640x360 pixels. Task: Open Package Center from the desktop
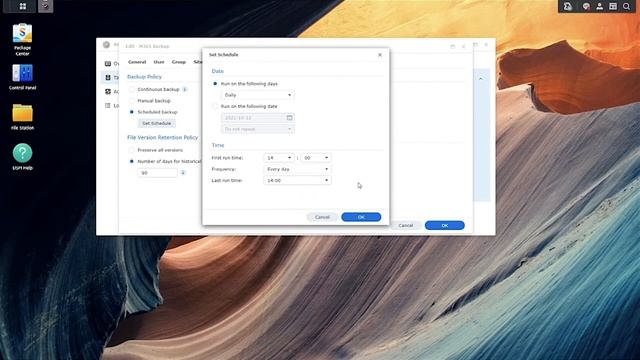22,40
